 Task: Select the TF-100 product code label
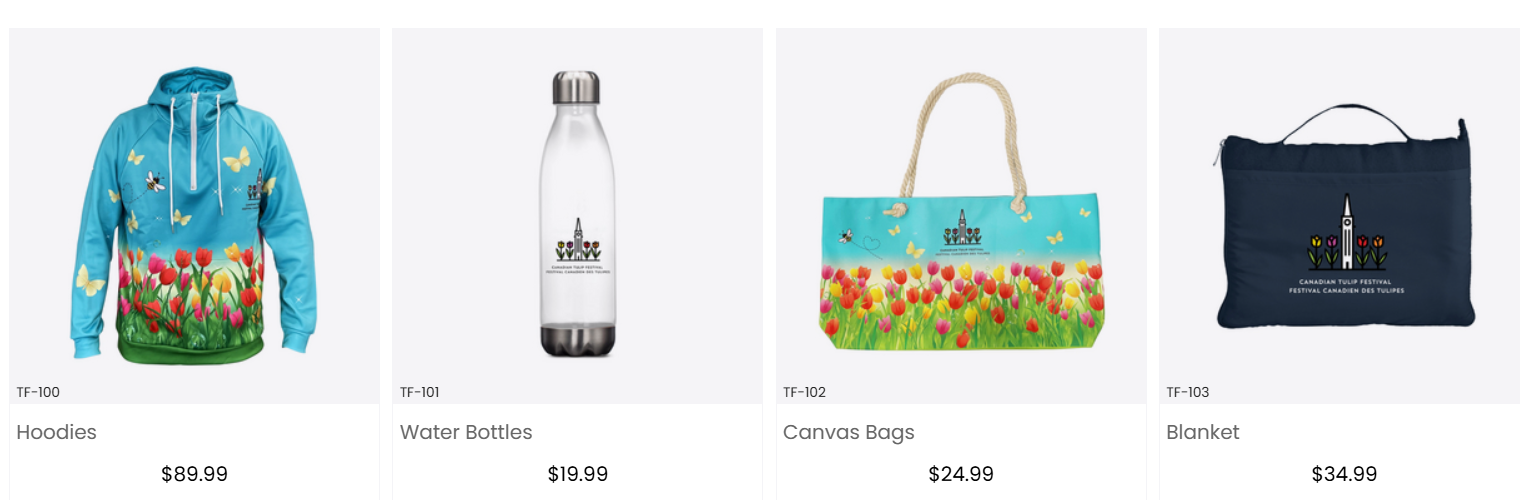point(38,392)
